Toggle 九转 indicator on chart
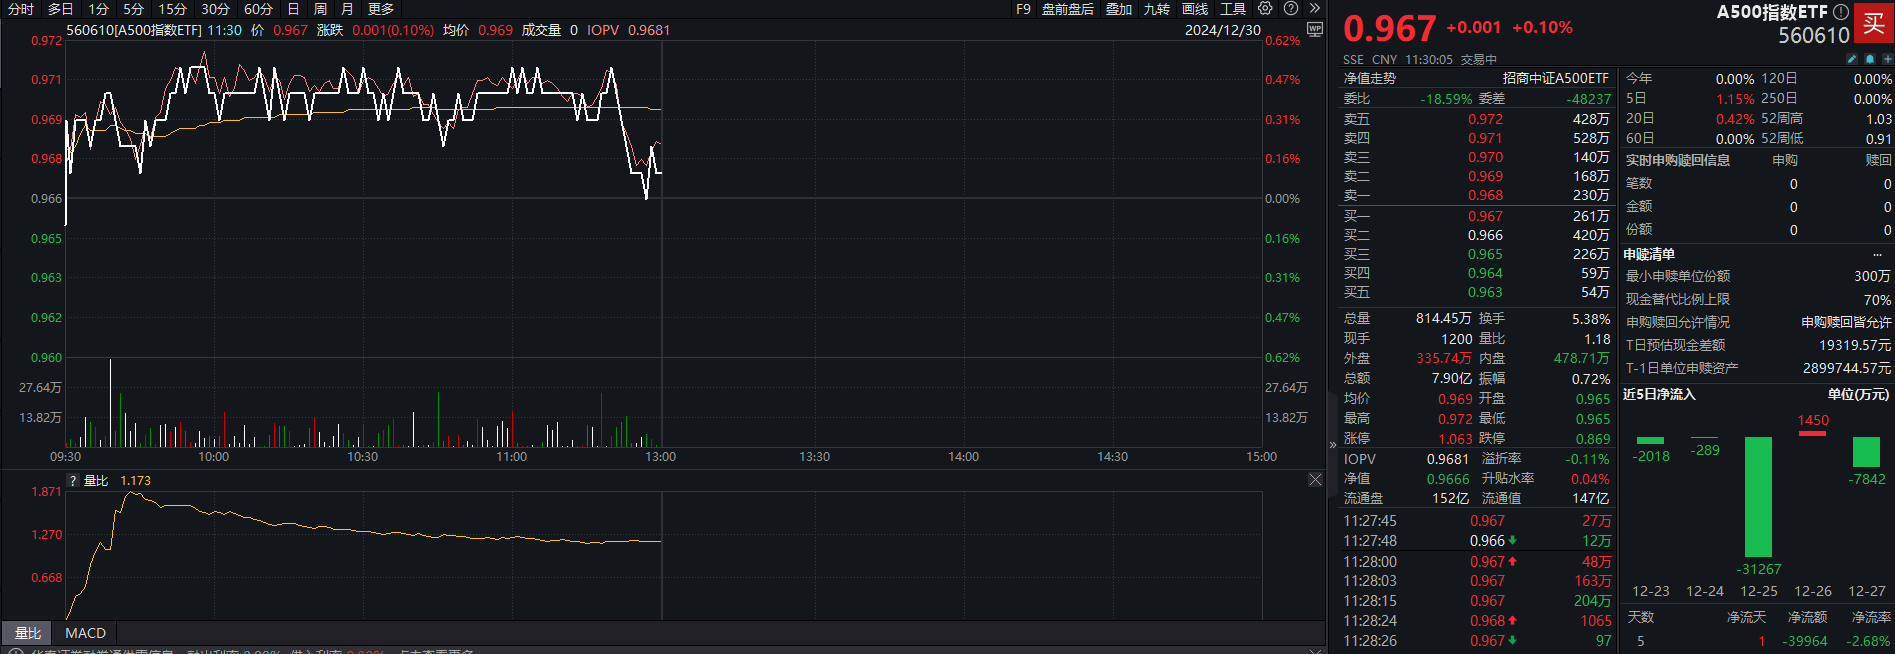 click(1156, 9)
